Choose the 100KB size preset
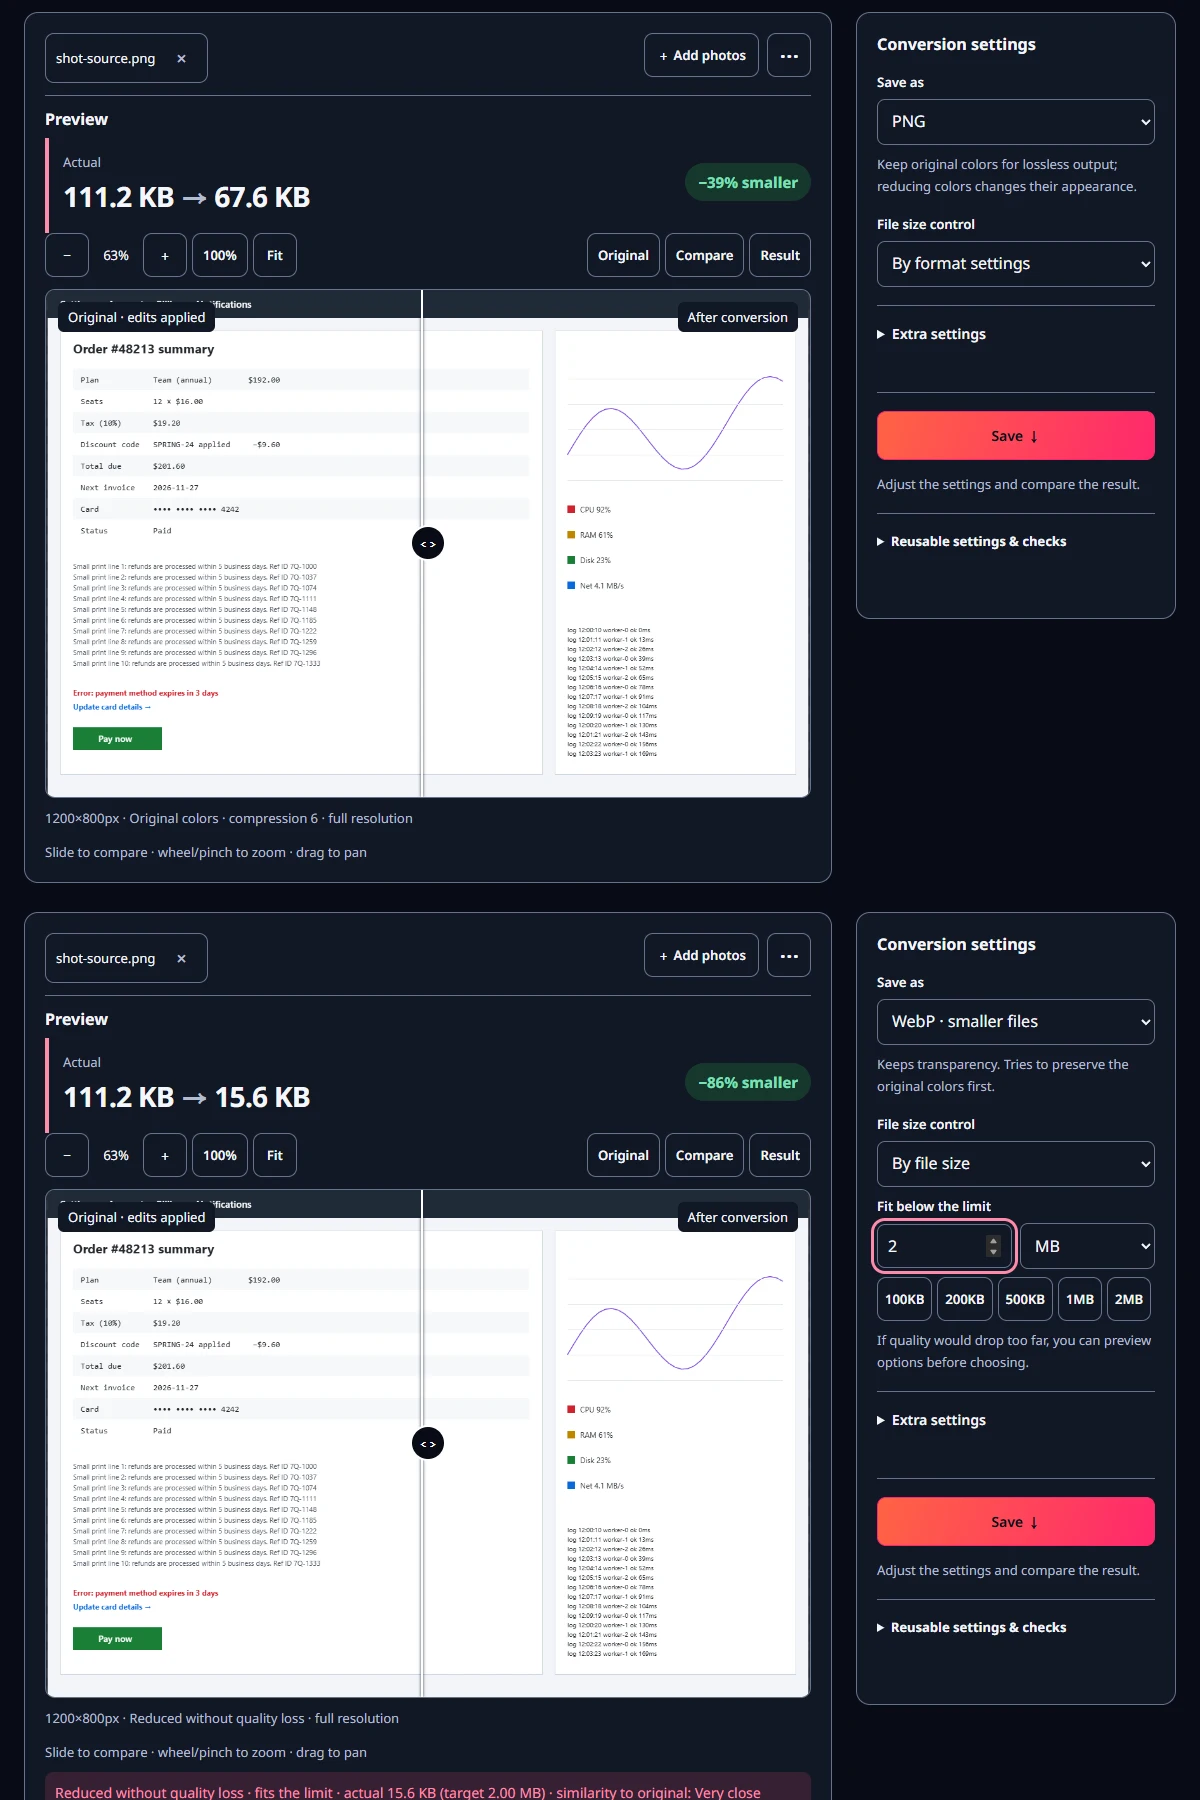 [x=905, y=1300]
